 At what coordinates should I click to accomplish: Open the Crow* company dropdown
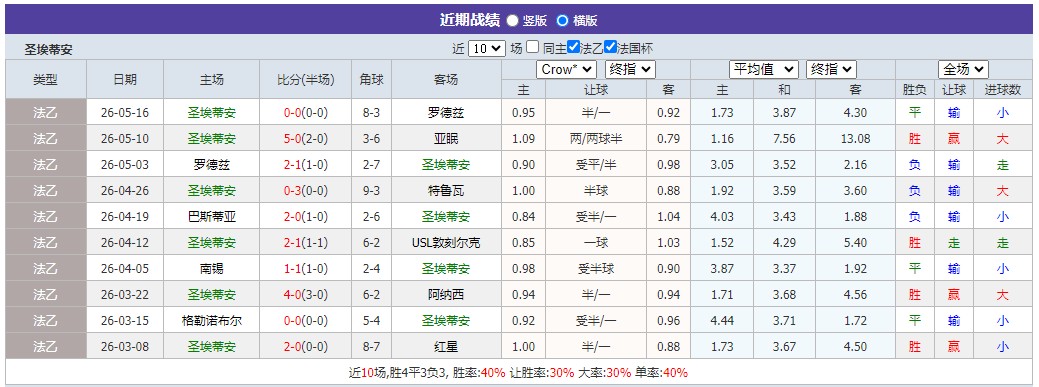pyautogui.click(x=567, y=69)
